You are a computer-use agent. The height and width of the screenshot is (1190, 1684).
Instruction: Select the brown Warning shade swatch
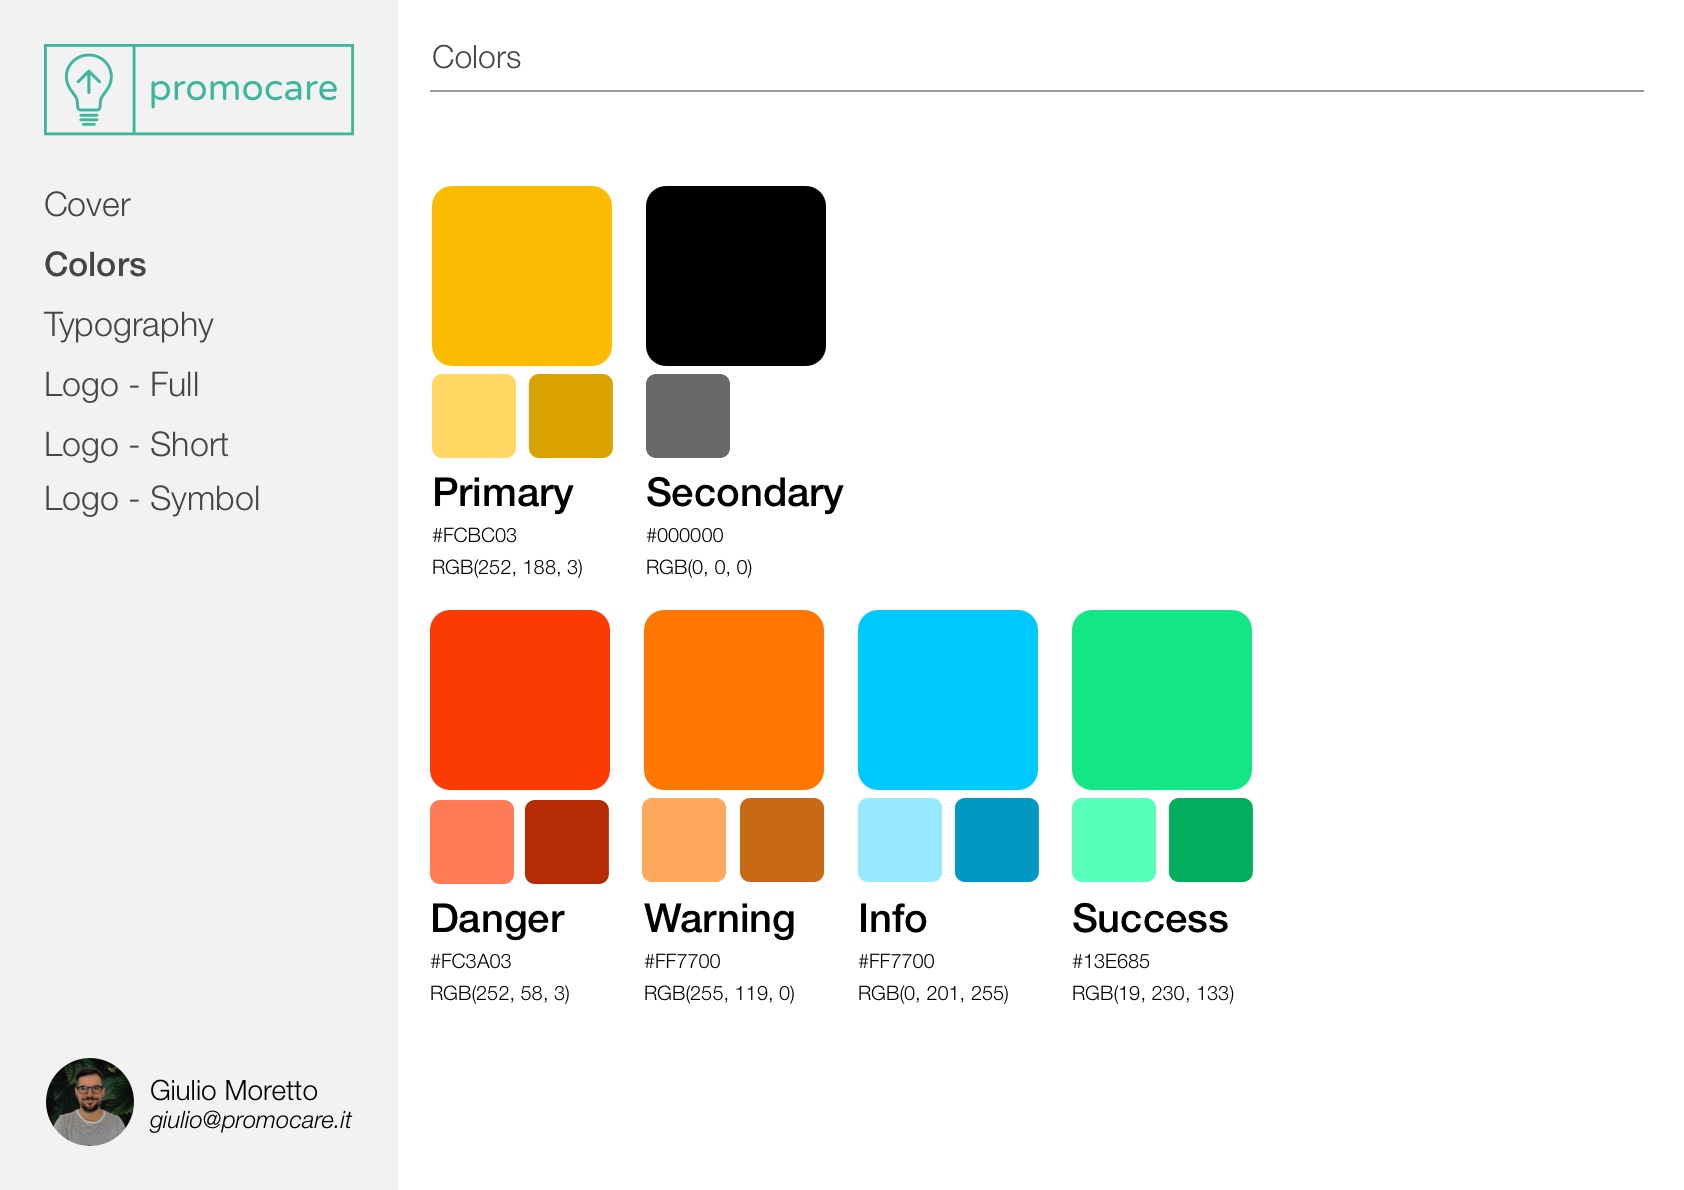point(782,840)
